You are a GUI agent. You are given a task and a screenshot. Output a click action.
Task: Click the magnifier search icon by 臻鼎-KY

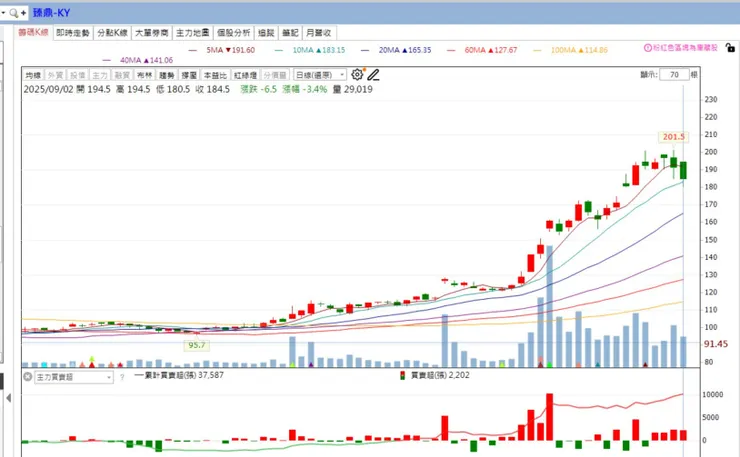tap(14, 13)
